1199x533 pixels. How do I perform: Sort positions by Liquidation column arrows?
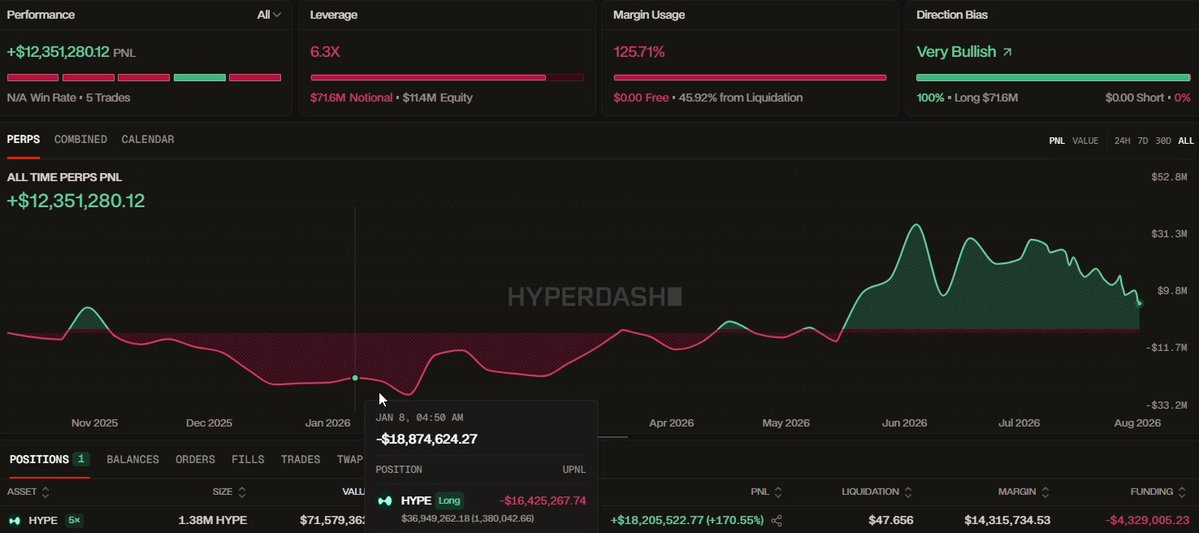click(906, 492)
